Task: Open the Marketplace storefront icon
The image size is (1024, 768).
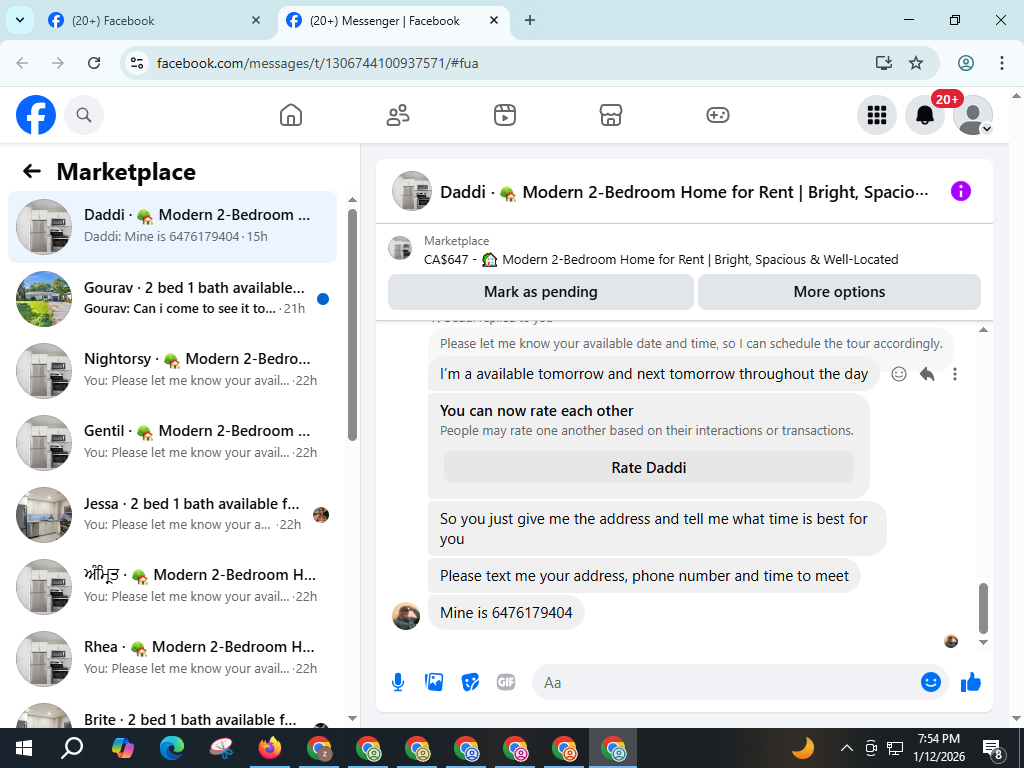Action: click(x=611, y=116)
